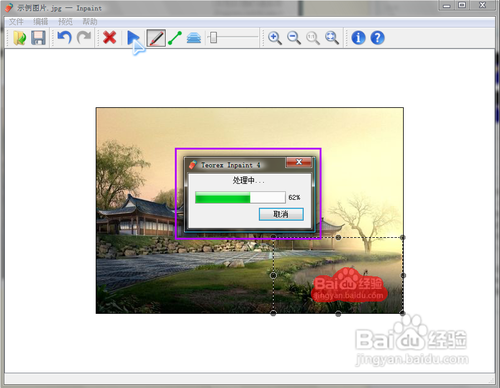
Task: Clear selection with the red X icon
Action: 110,37
